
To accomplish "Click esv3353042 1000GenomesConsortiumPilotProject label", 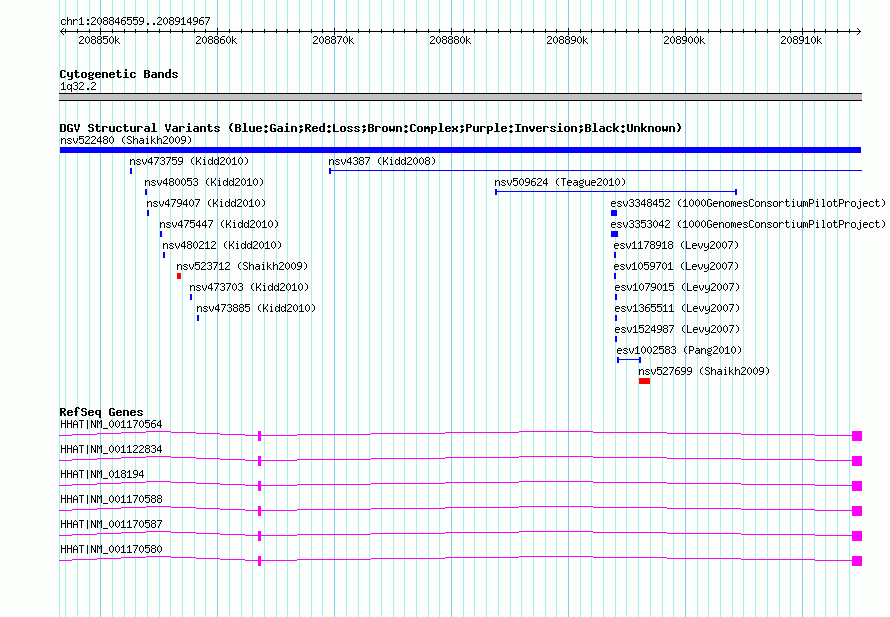I will [748, 224].
